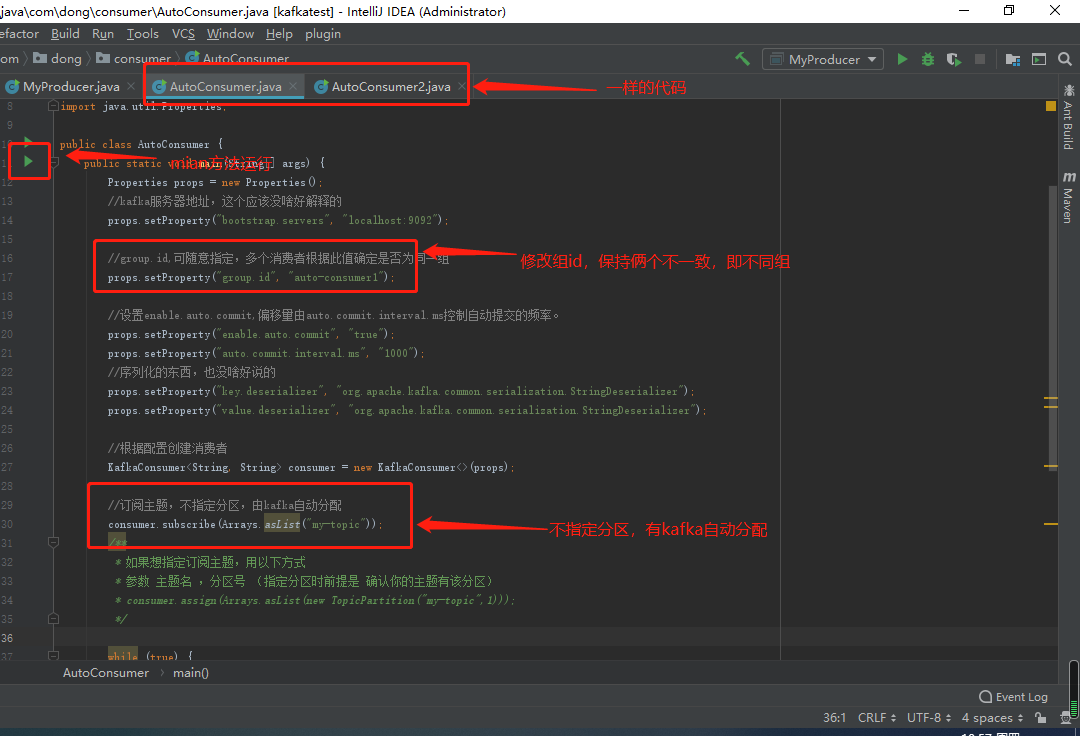The width and height of the screenshot is (1080, 736).
Task: Run with Coverage shield icon
Action: point(954,59)
